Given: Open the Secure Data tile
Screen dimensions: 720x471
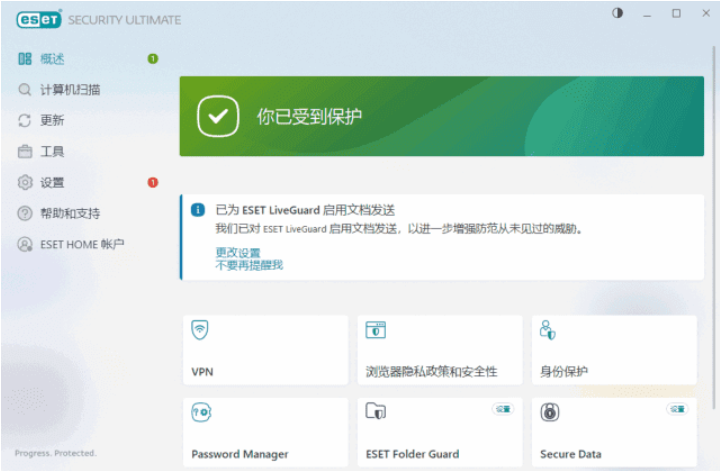Looking at the screenshot, I should tap(614, 432).
